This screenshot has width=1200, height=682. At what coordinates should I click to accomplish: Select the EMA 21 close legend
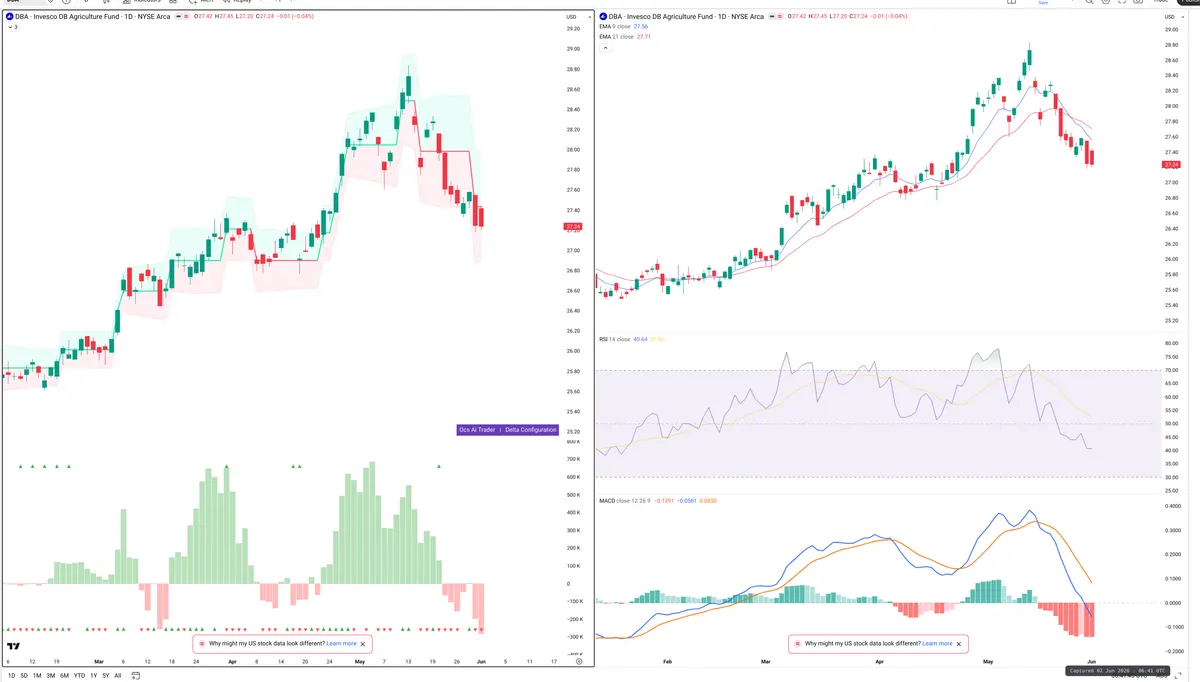616,36
